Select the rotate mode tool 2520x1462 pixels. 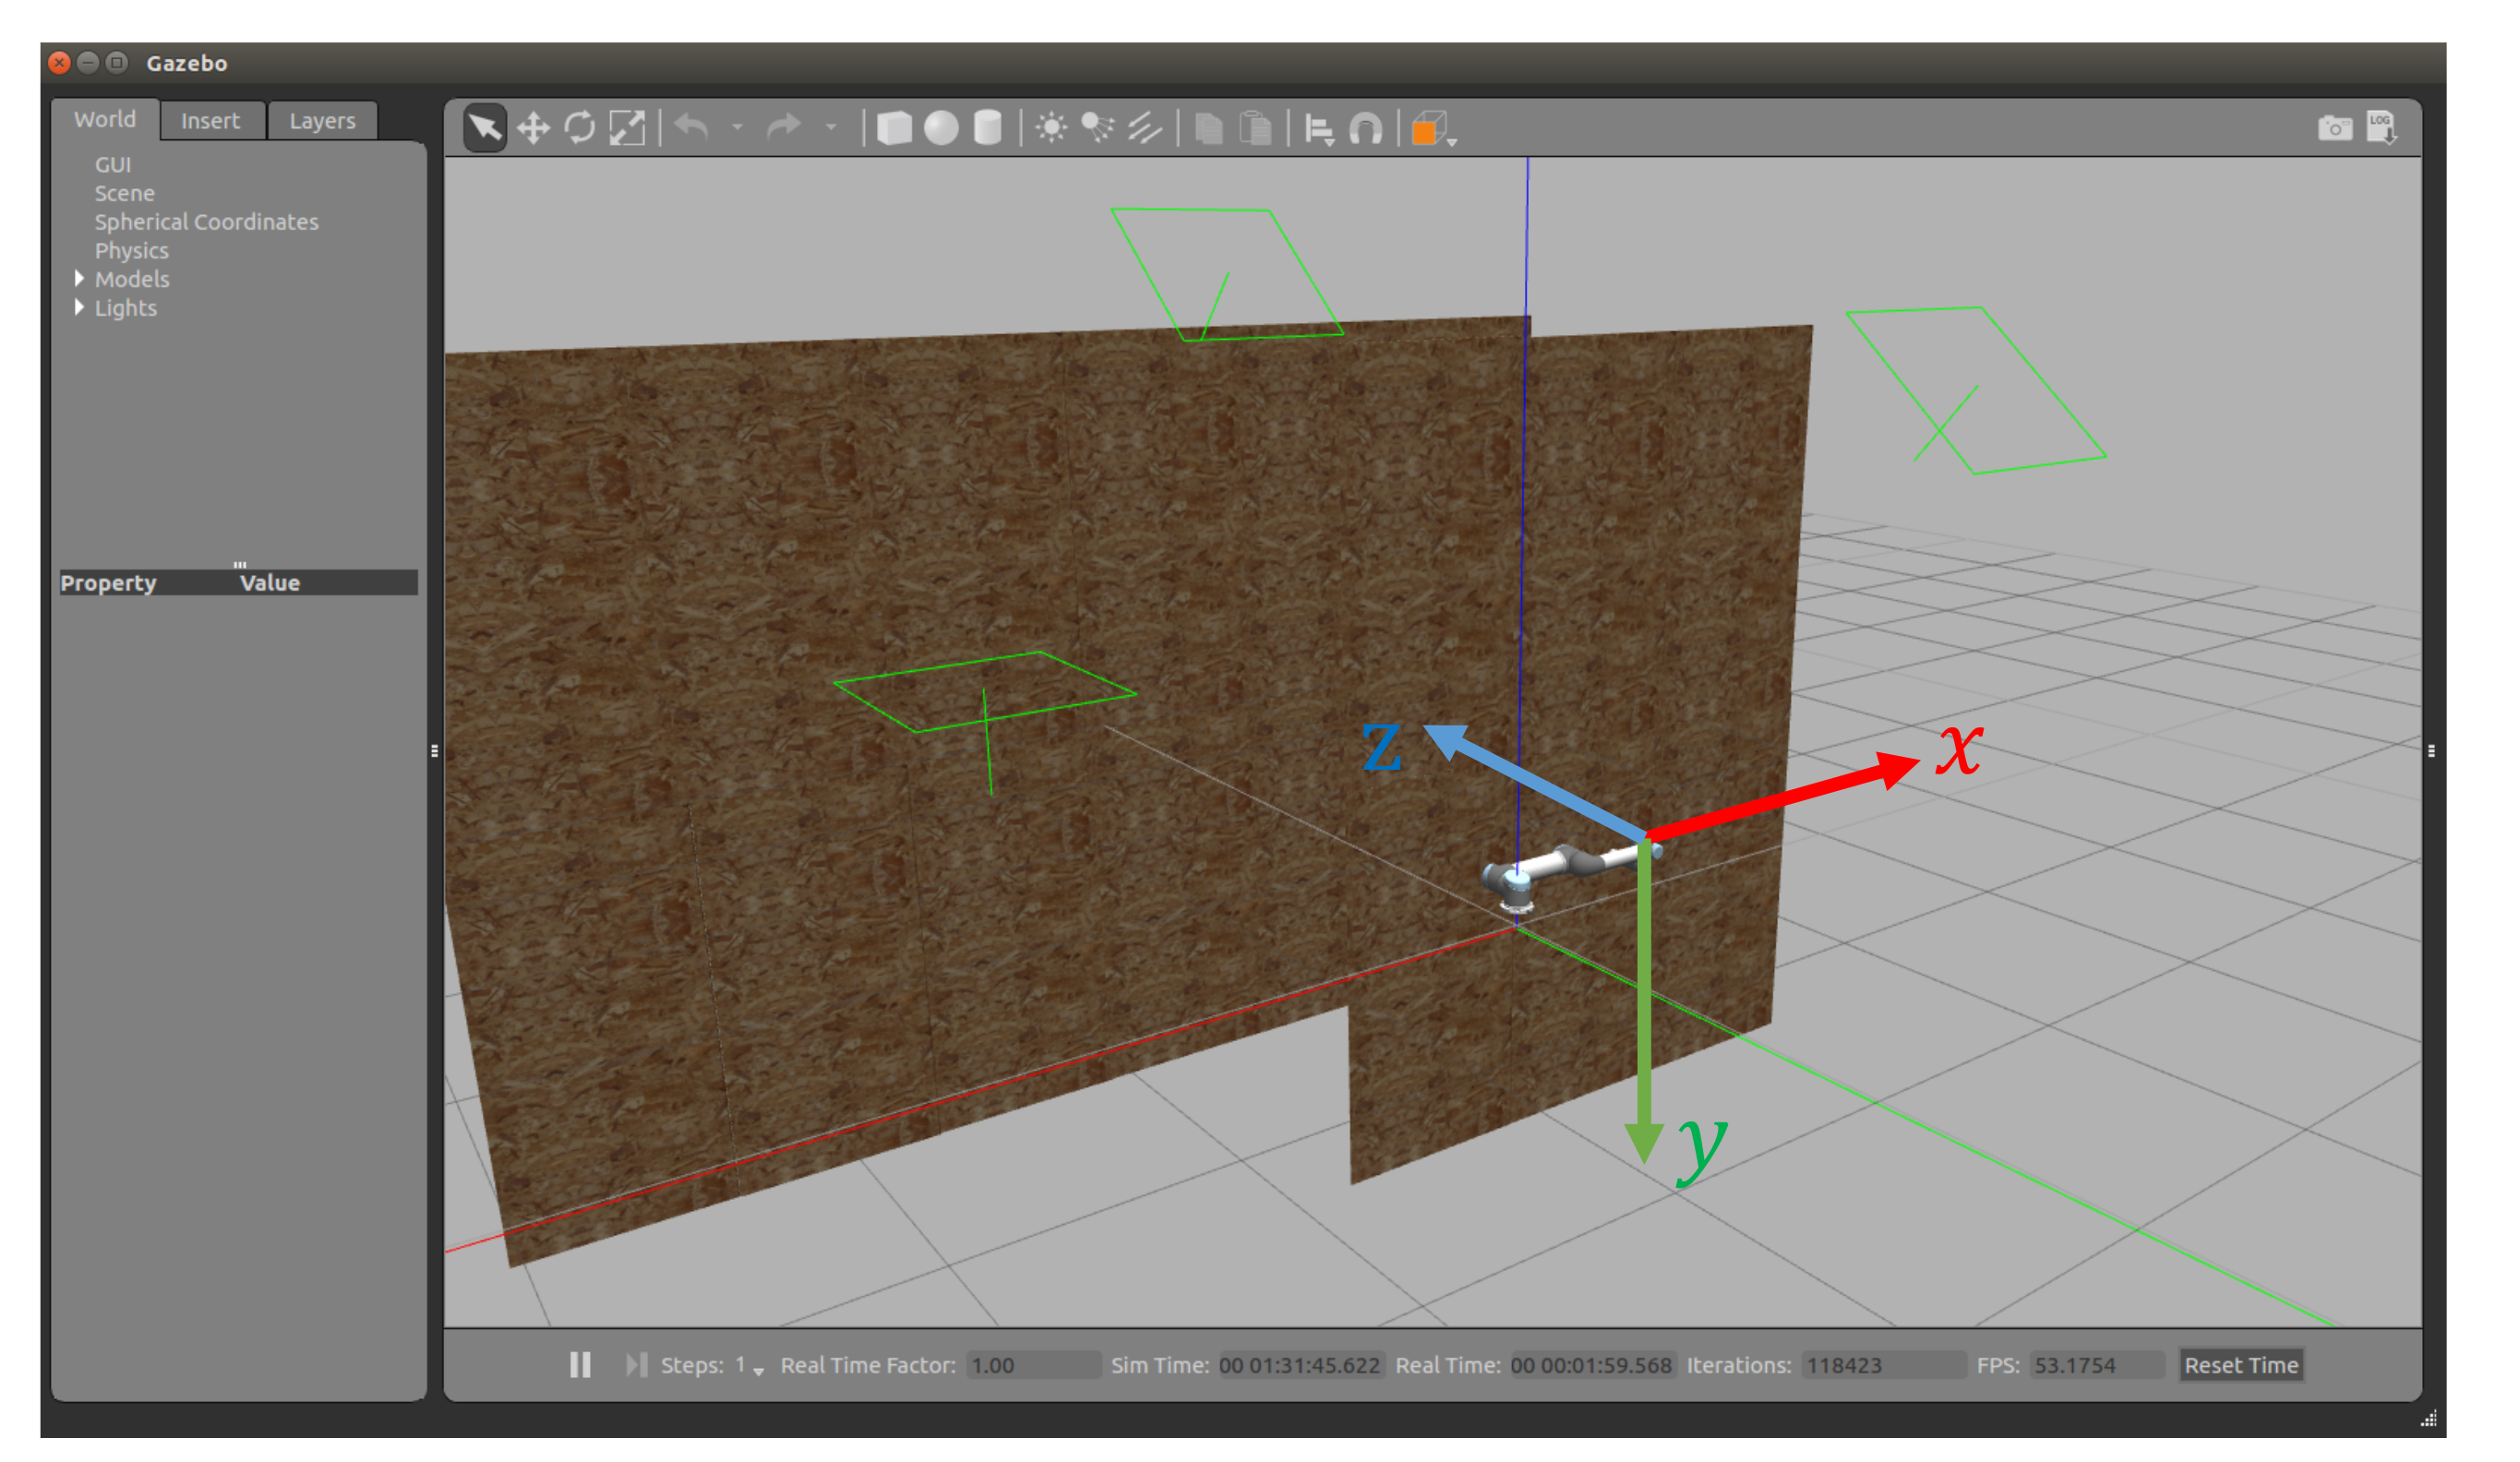580,128
